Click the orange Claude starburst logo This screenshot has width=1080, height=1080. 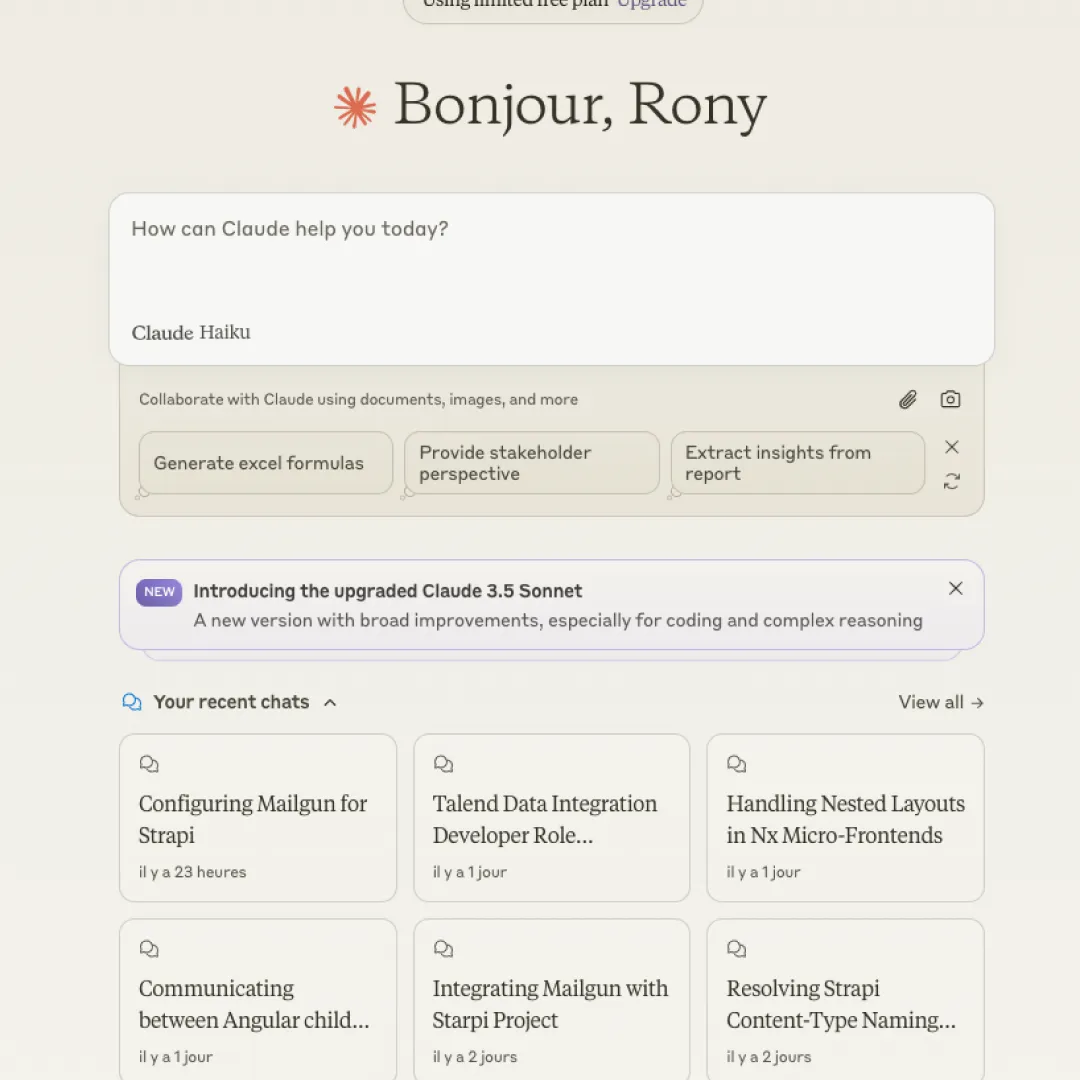tap(355, 107)
